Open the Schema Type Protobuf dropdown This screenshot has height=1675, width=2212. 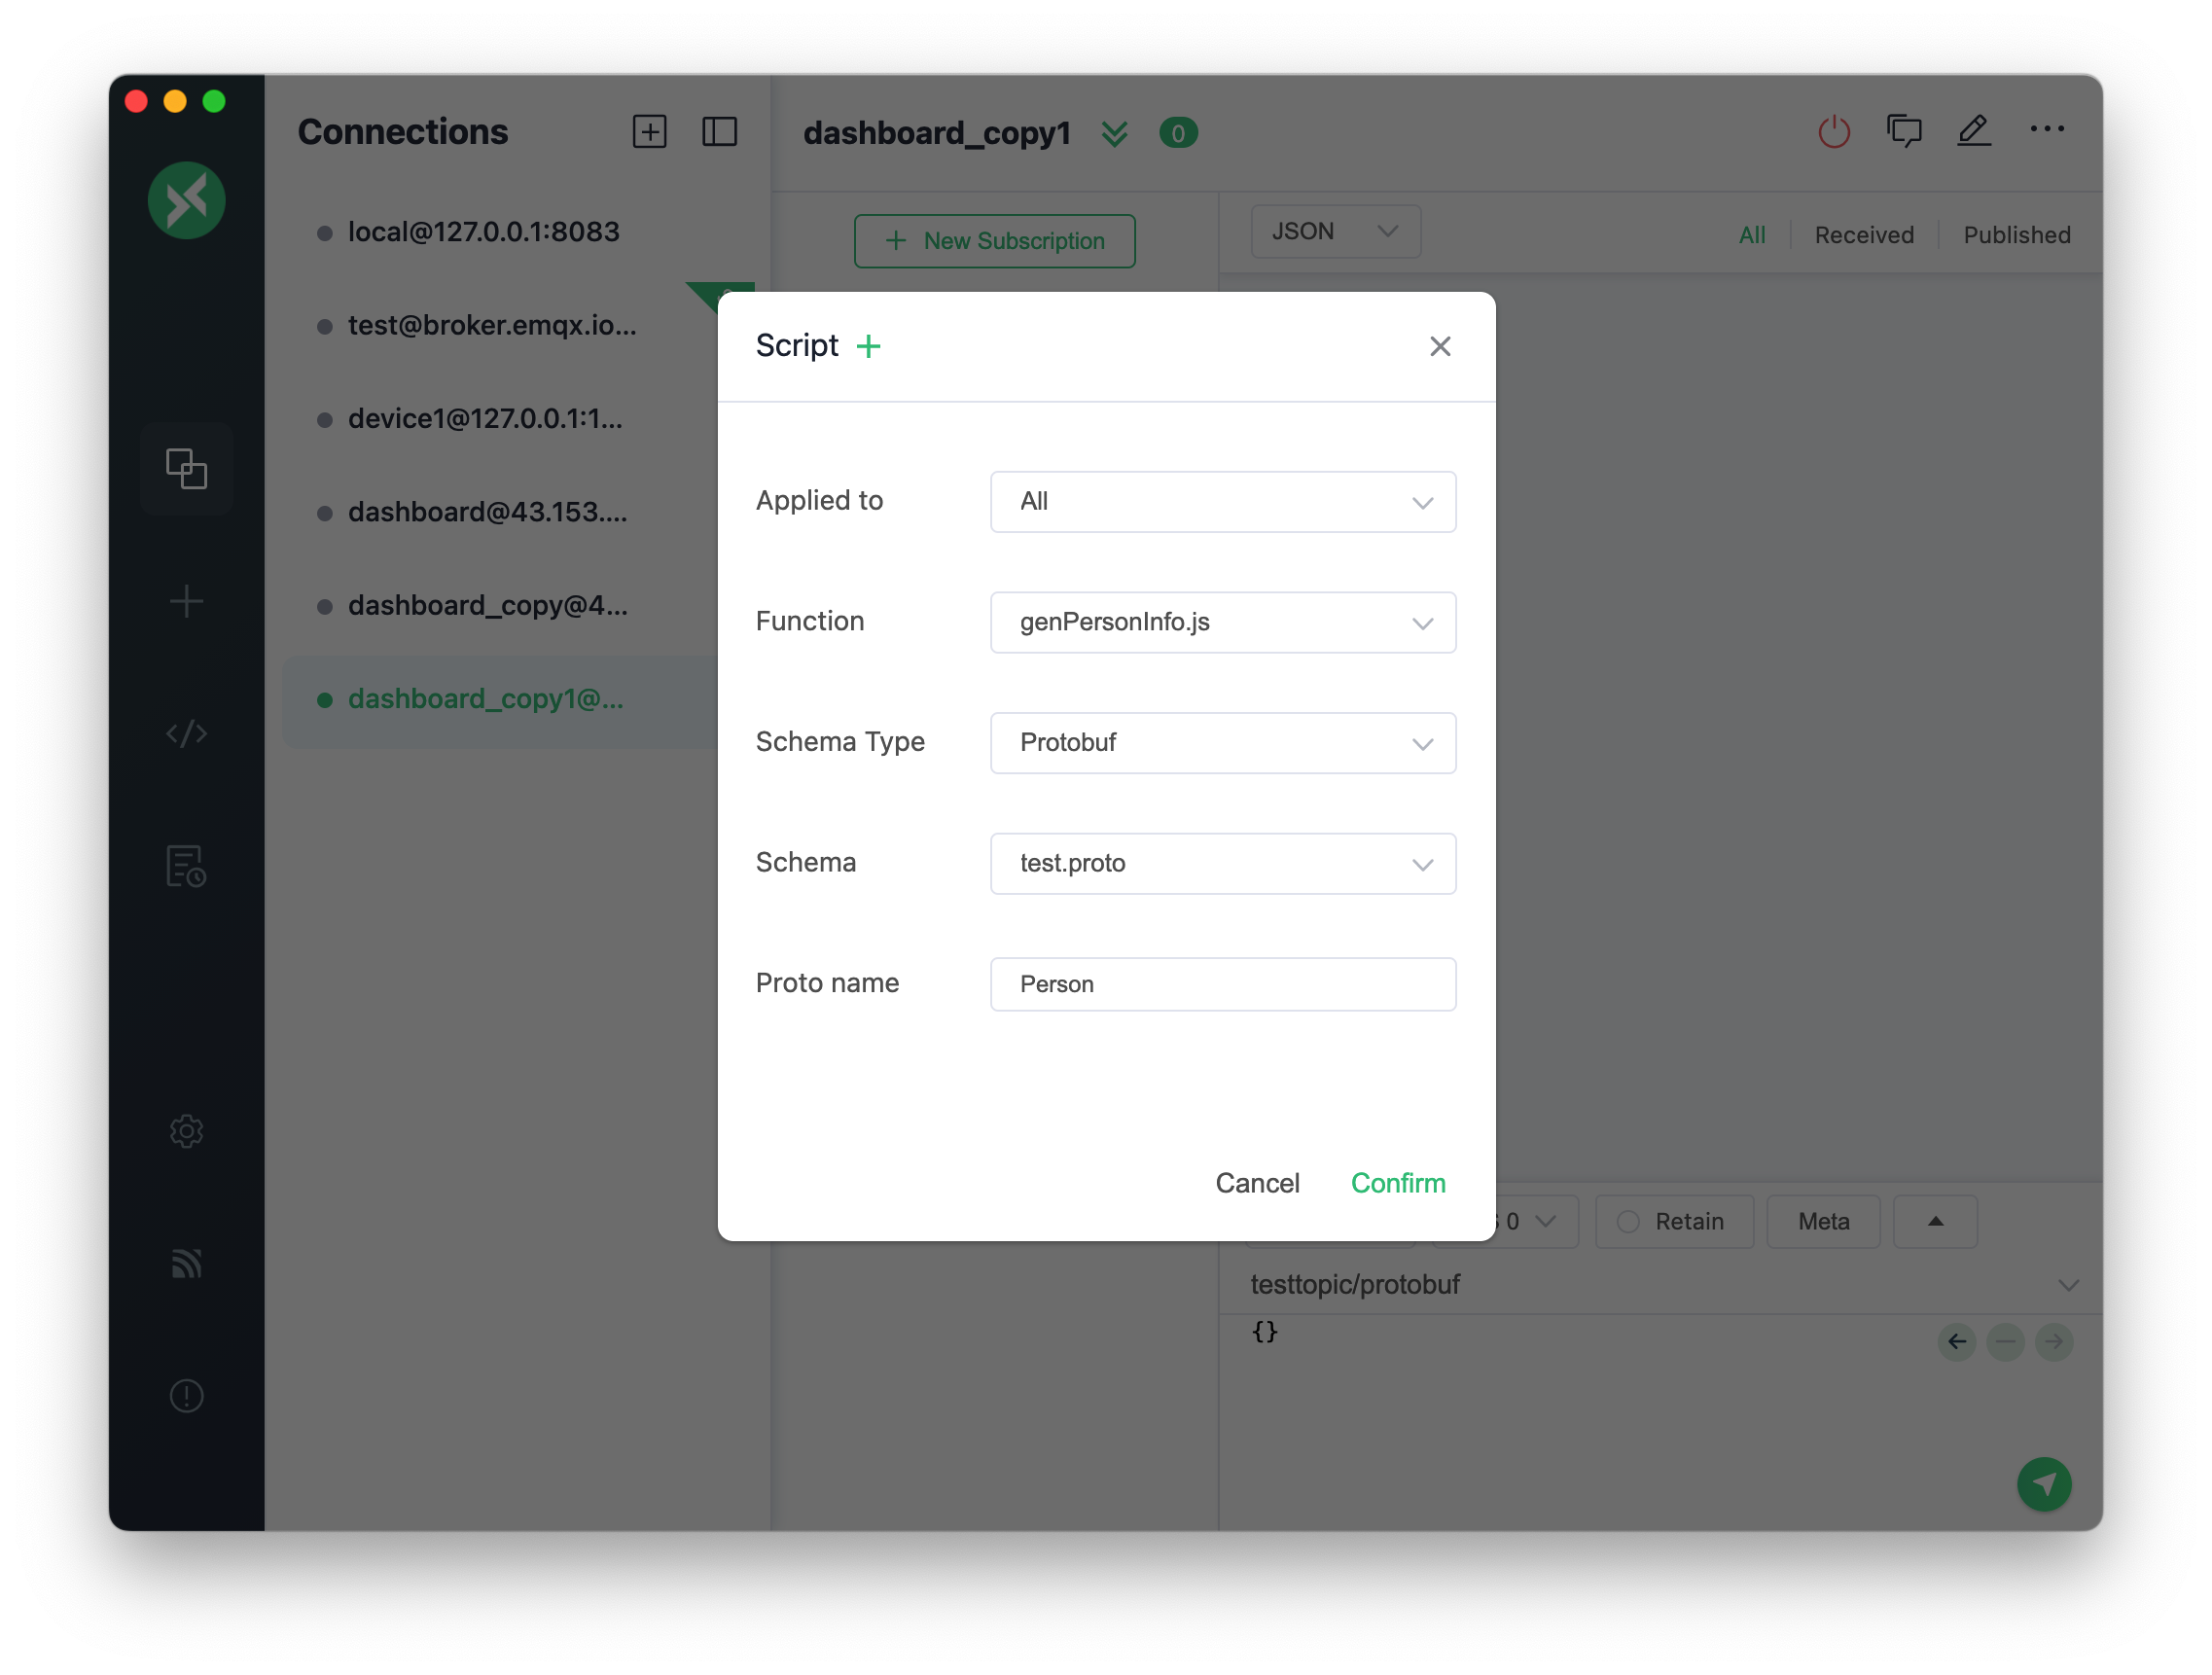1222,743
